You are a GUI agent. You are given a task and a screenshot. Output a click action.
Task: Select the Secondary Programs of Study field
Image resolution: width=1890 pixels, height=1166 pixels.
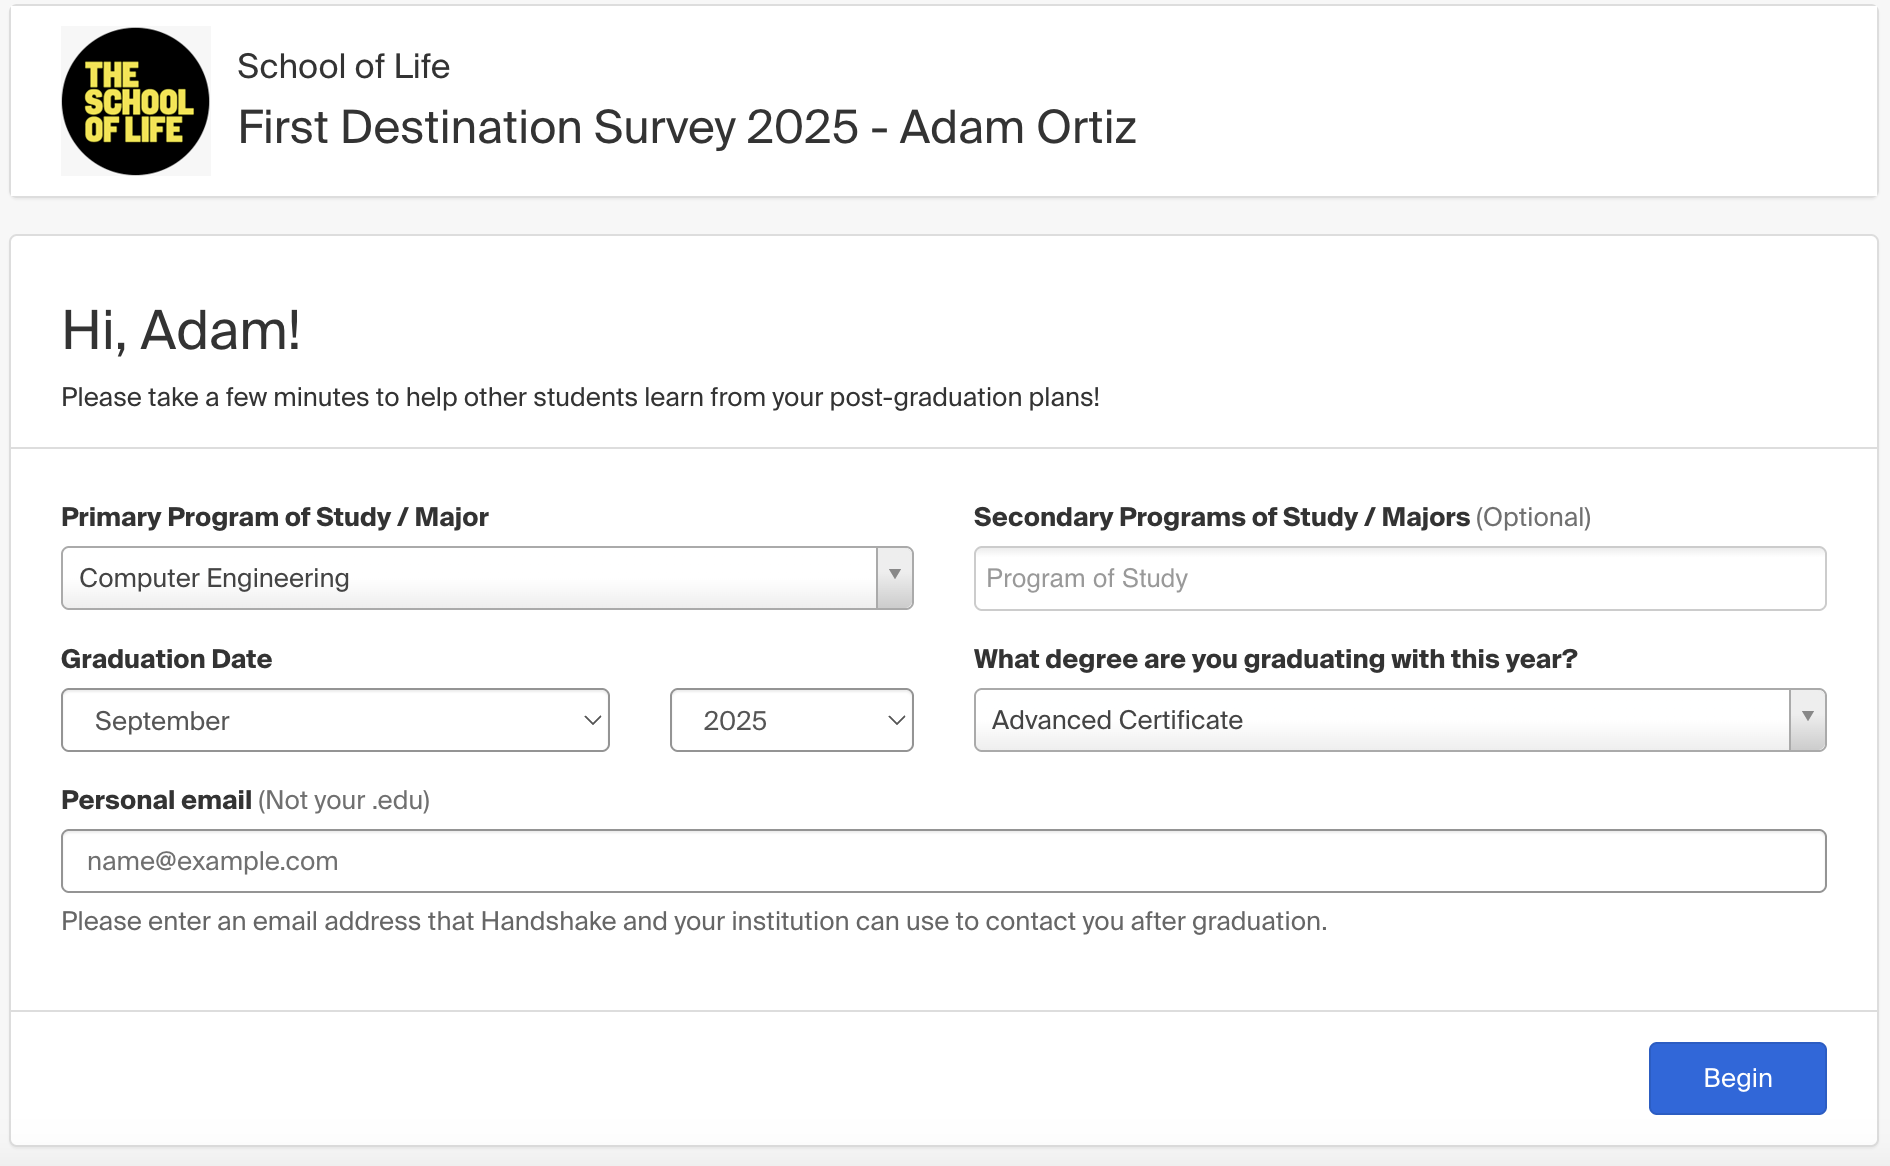pyautogui.click(x=1400, y=578)
